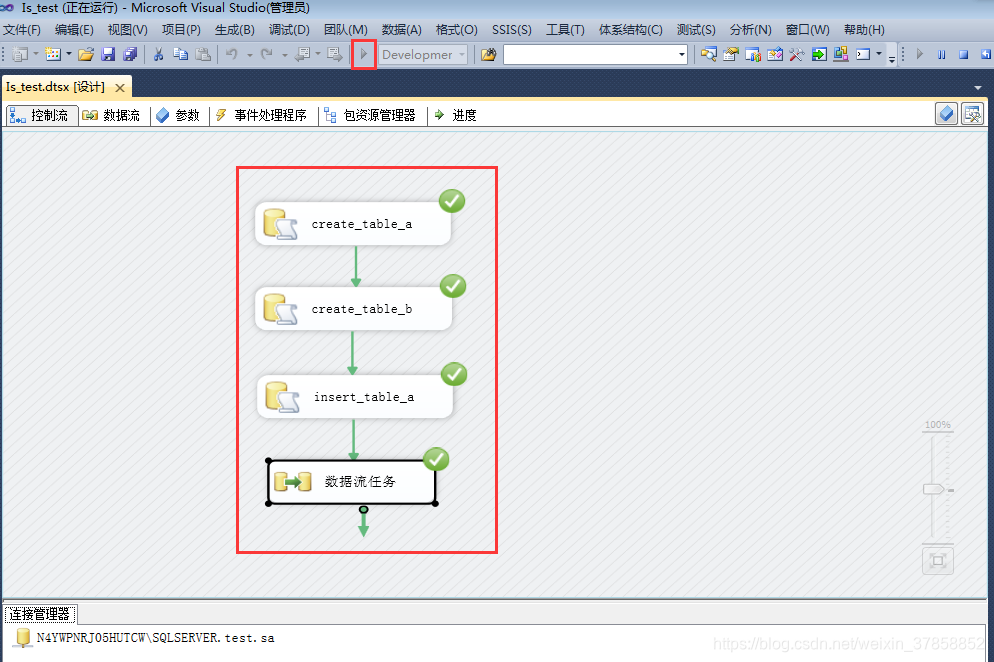Close the Is_test.dtsx document tab
Image resolution: width=994 pixels, height=662 pixels.
pyautogui.click(x=120, y=88)
